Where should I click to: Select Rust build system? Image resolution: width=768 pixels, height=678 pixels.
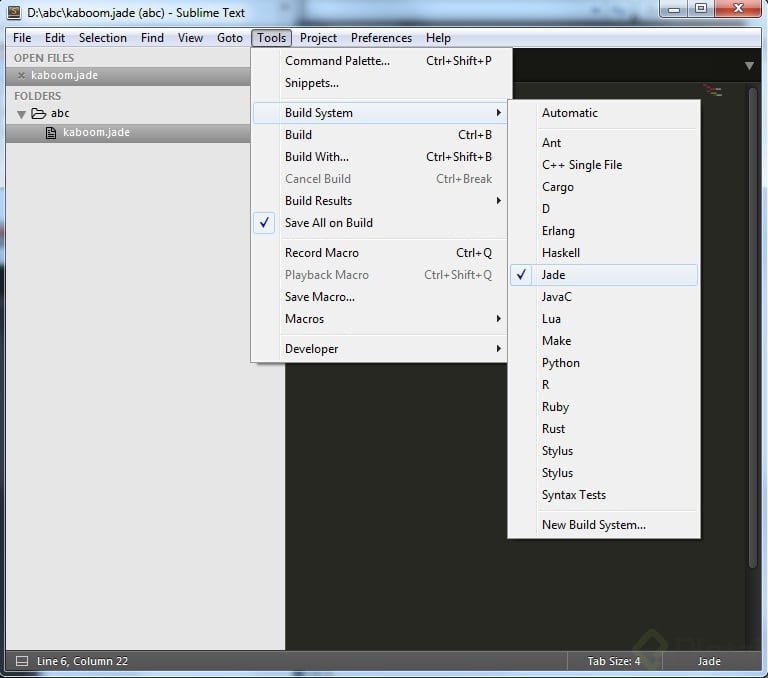pyautogui.click(x=604, y=429)
